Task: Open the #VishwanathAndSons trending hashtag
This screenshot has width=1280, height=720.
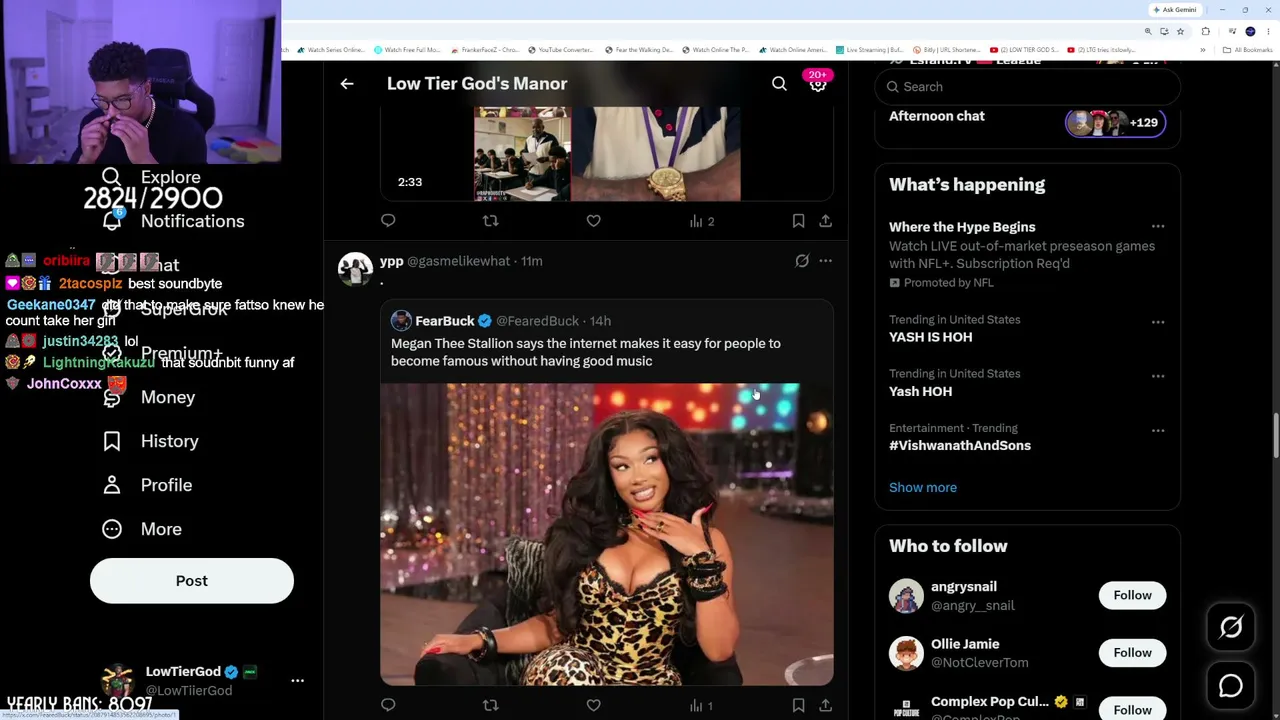Action: tap(960, 446)
